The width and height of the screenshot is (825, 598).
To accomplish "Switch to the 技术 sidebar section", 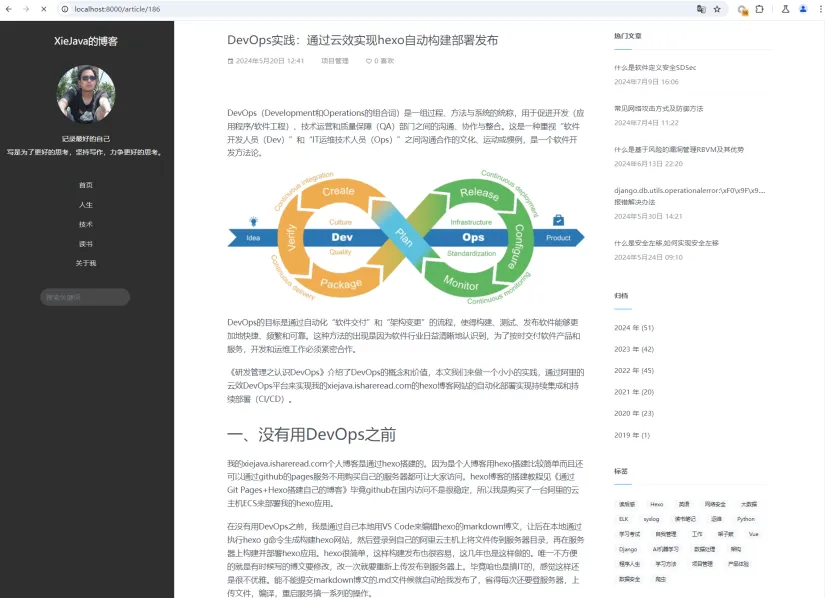I will click(x=87, y=225).
